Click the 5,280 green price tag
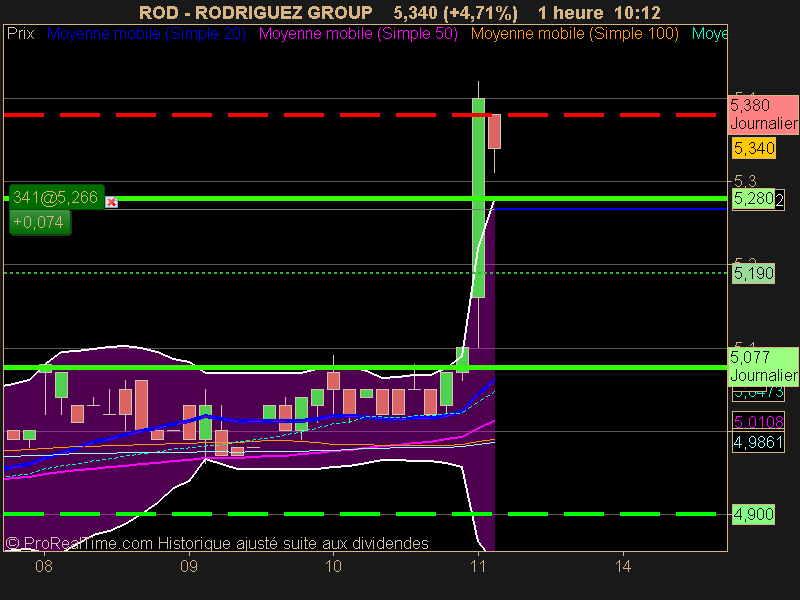The height and width of the screenshot is (600, 800). tap(754, 198)
